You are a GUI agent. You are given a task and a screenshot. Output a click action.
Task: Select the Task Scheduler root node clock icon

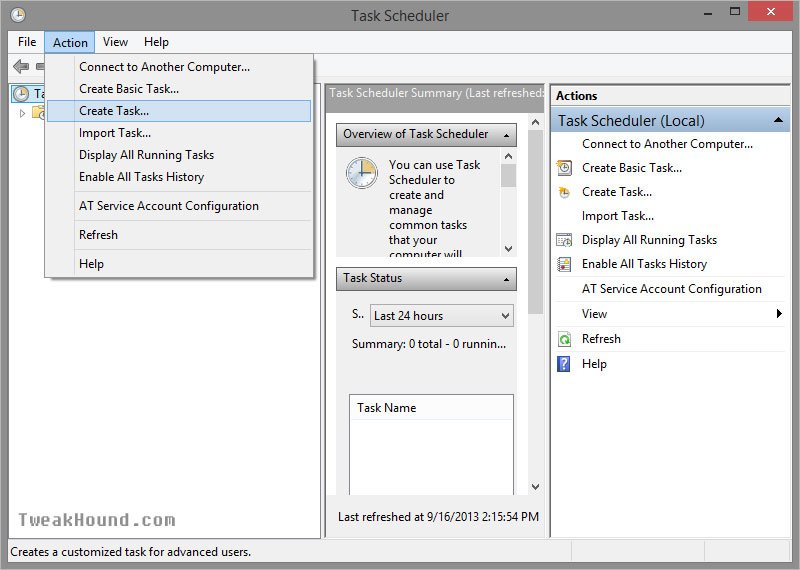21,94
